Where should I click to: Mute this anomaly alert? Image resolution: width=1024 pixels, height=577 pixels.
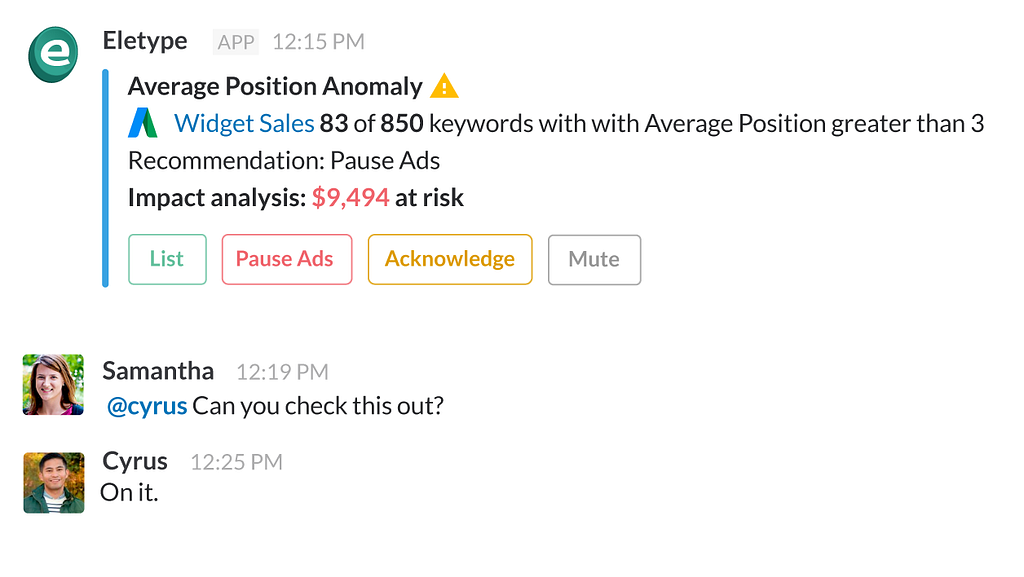(x=594, y=260)
